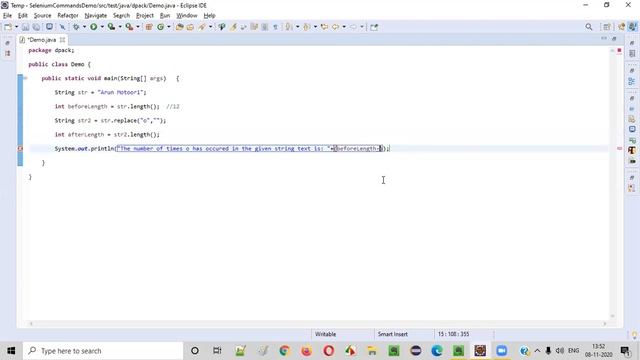Jump to Previous Annotation toolbar icon

pos(307,27)
